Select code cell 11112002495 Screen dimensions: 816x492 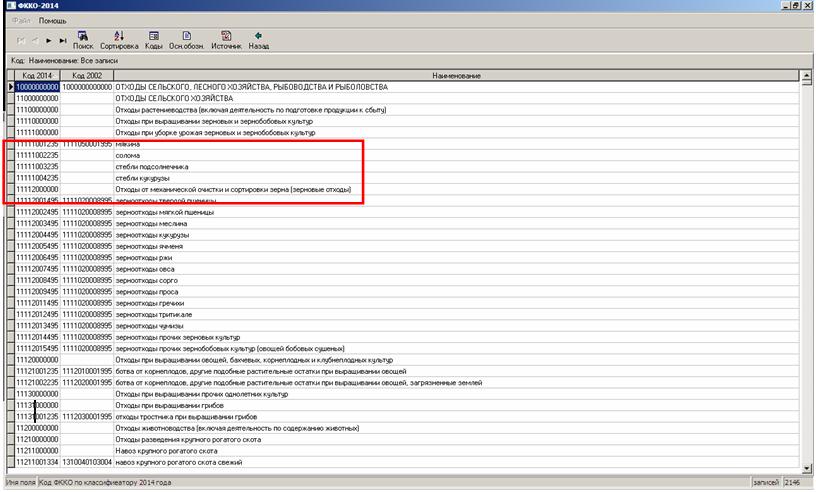[x=36, y=211]
